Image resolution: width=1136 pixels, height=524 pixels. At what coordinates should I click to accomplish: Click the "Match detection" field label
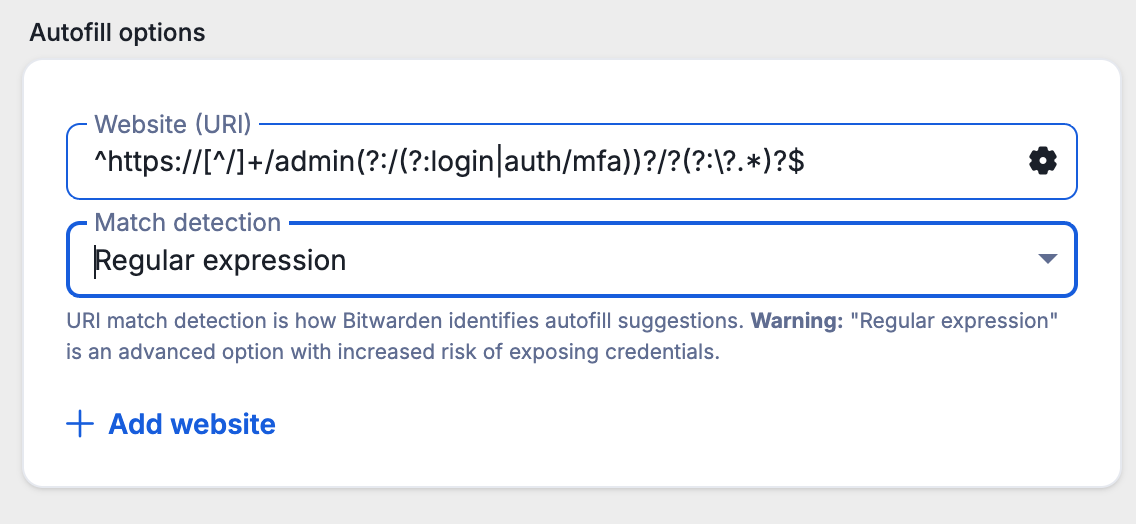(x=187, y=222)
